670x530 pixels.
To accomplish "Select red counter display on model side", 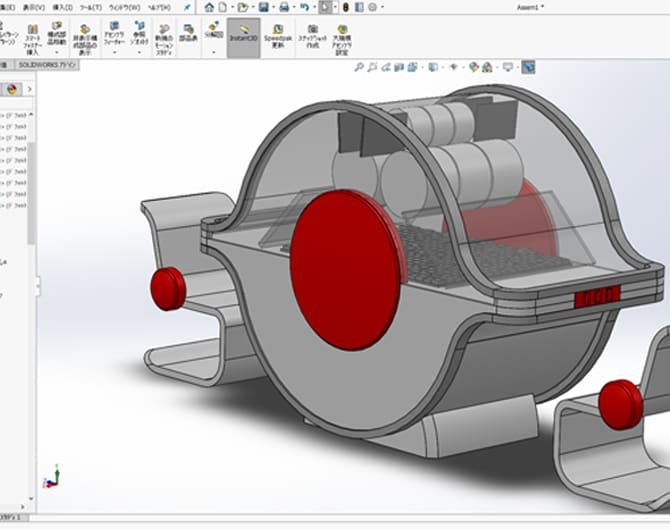I will coord(597,295).
